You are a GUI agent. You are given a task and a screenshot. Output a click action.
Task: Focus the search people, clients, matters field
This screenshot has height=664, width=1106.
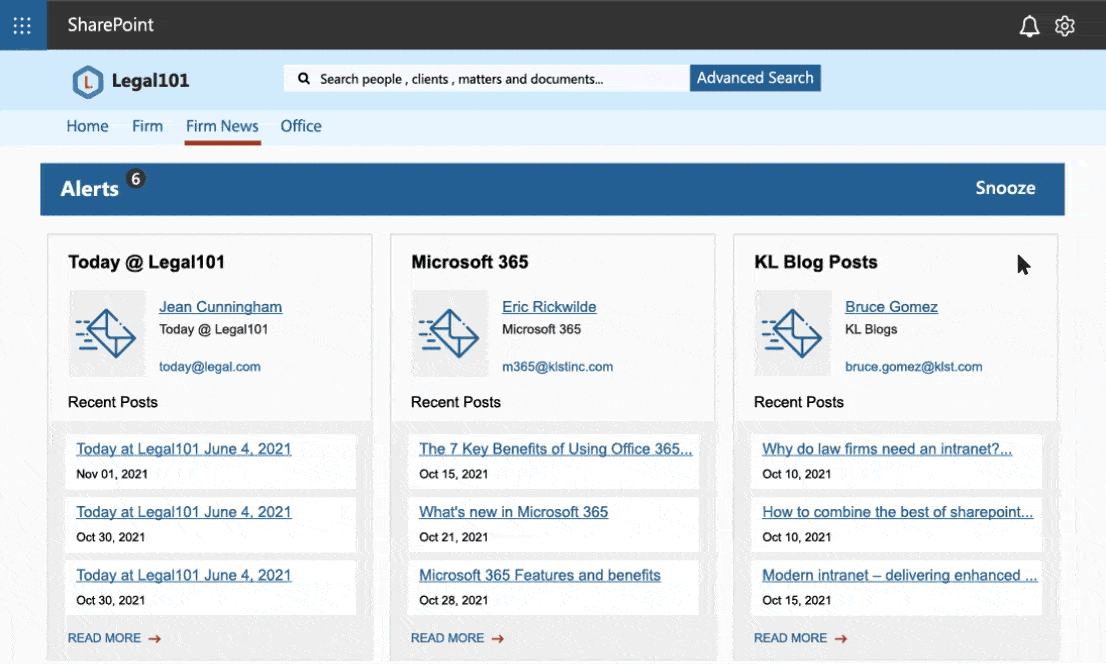(x=487, y=78)
